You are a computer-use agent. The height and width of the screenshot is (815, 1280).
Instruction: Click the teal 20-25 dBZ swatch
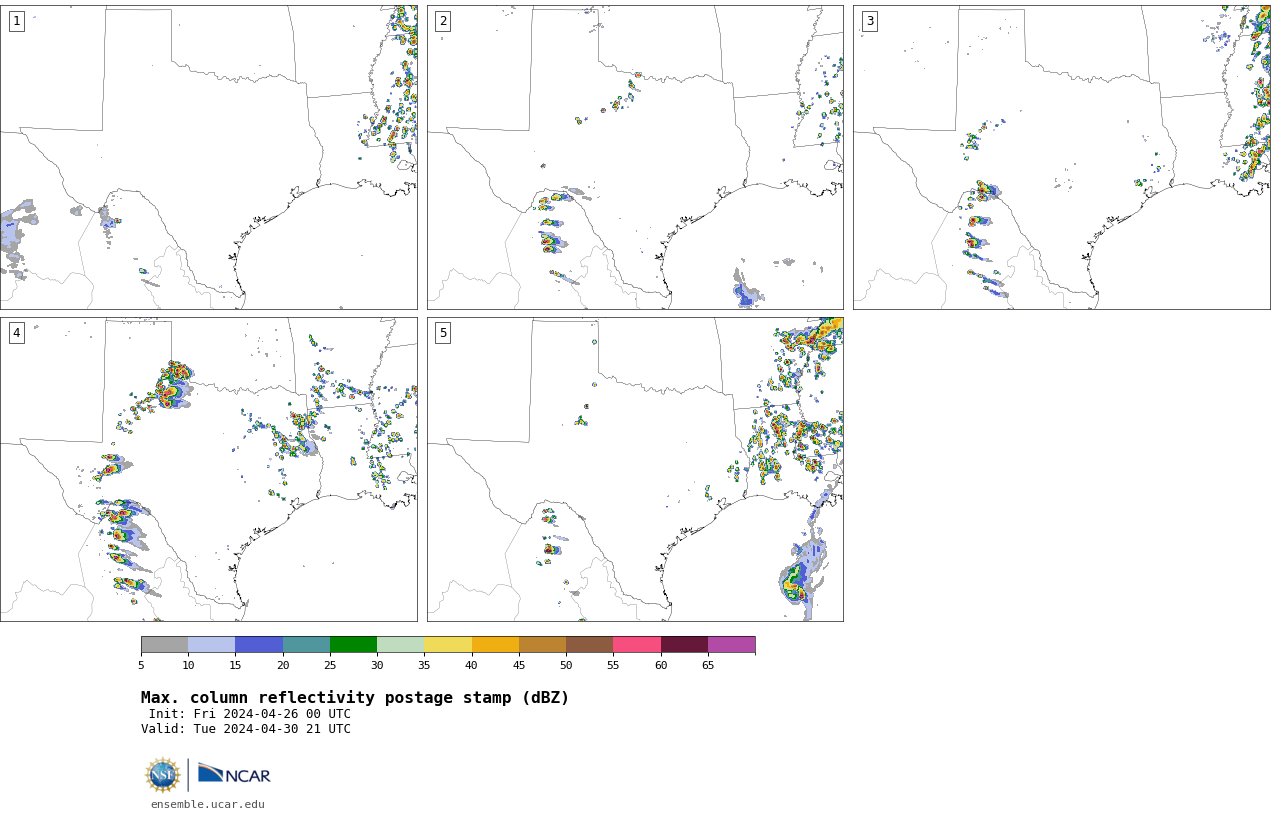(x=306, y=644)
